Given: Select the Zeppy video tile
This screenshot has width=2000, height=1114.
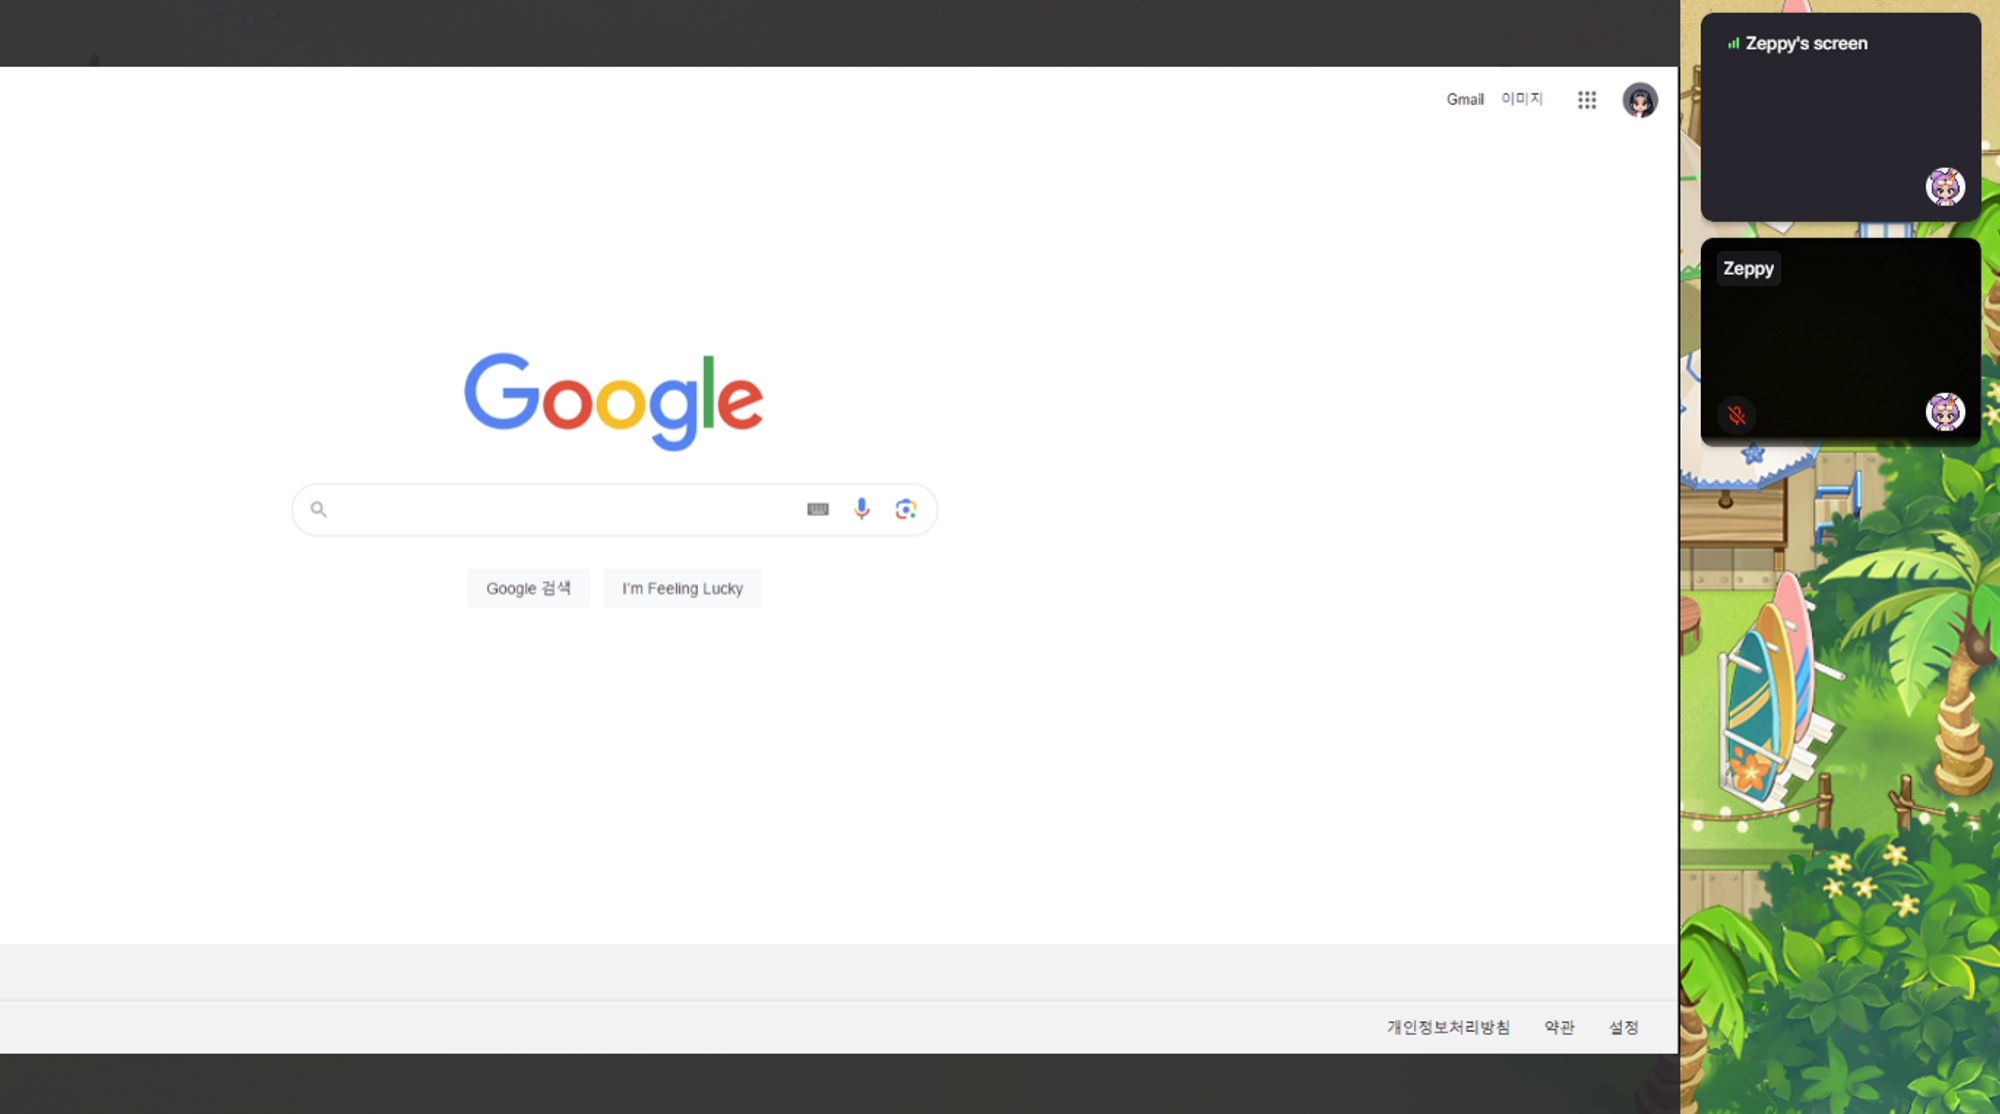Looking at the screenshot, I should tap(1840, 341).
